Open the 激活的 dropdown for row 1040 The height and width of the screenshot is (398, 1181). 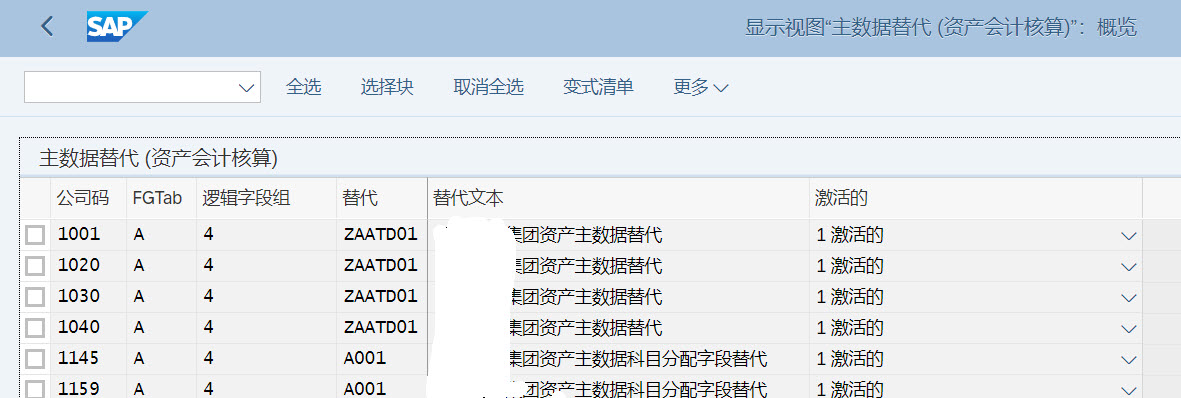pos(1128,329)
